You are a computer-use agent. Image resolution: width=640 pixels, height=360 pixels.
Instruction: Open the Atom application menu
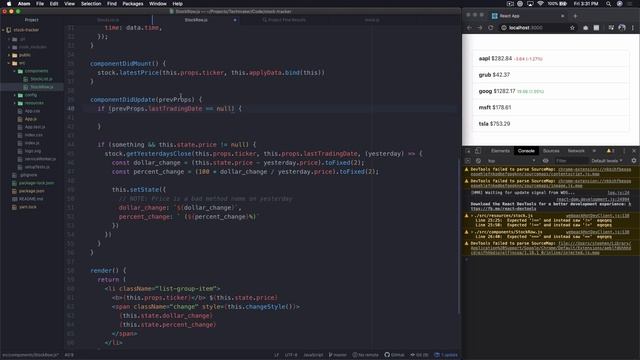(x=24, y=4)
